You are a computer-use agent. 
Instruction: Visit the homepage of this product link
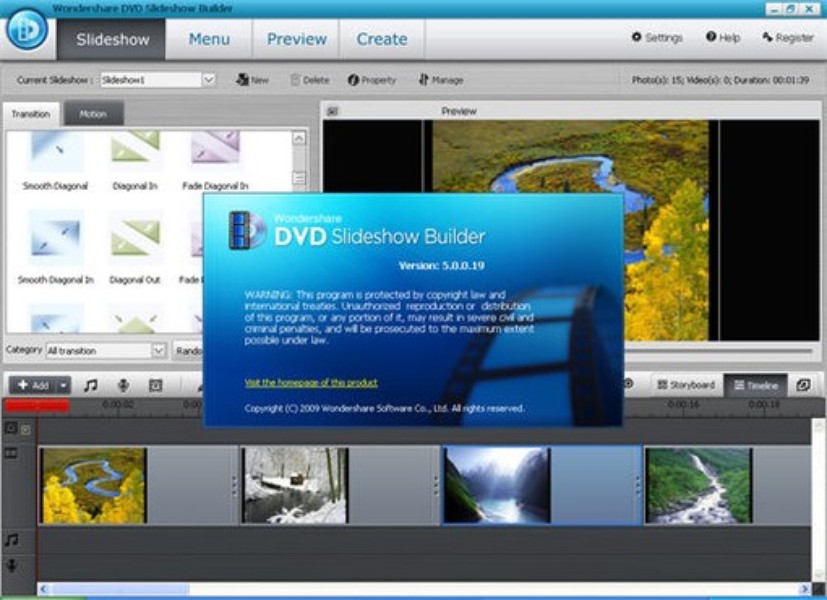click(311, 383)
